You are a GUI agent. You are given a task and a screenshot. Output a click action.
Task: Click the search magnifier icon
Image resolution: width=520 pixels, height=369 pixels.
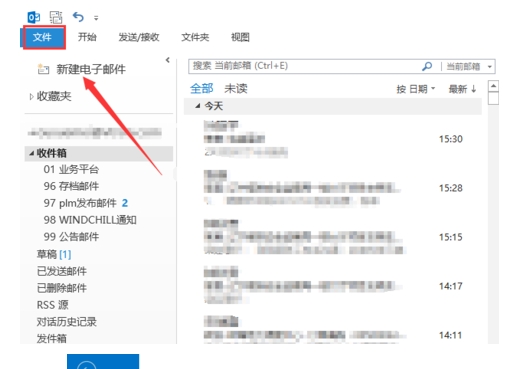click(427, 66)
